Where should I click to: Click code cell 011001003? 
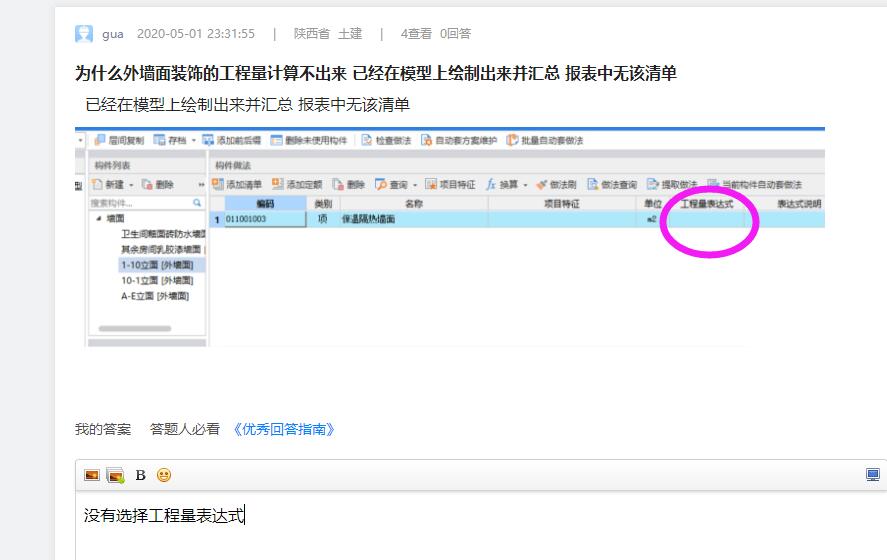(265, 219)
